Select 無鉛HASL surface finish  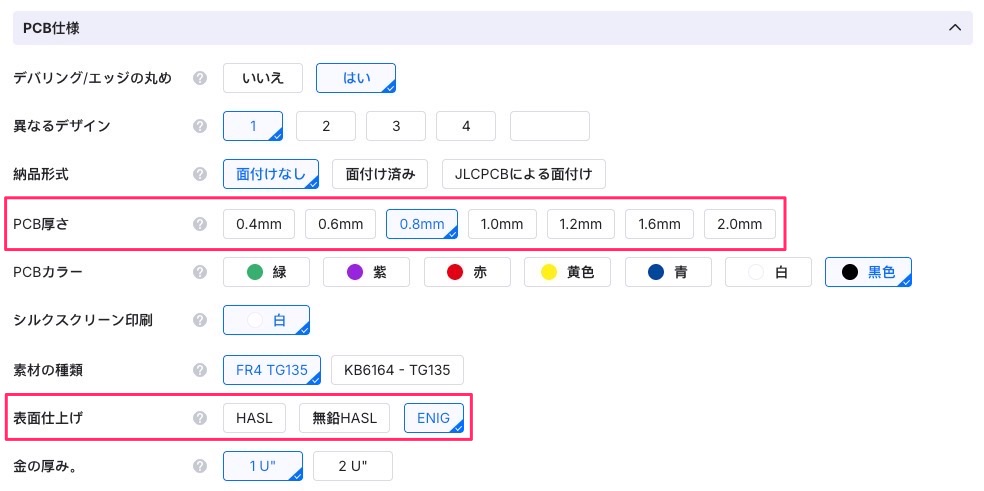345,418
